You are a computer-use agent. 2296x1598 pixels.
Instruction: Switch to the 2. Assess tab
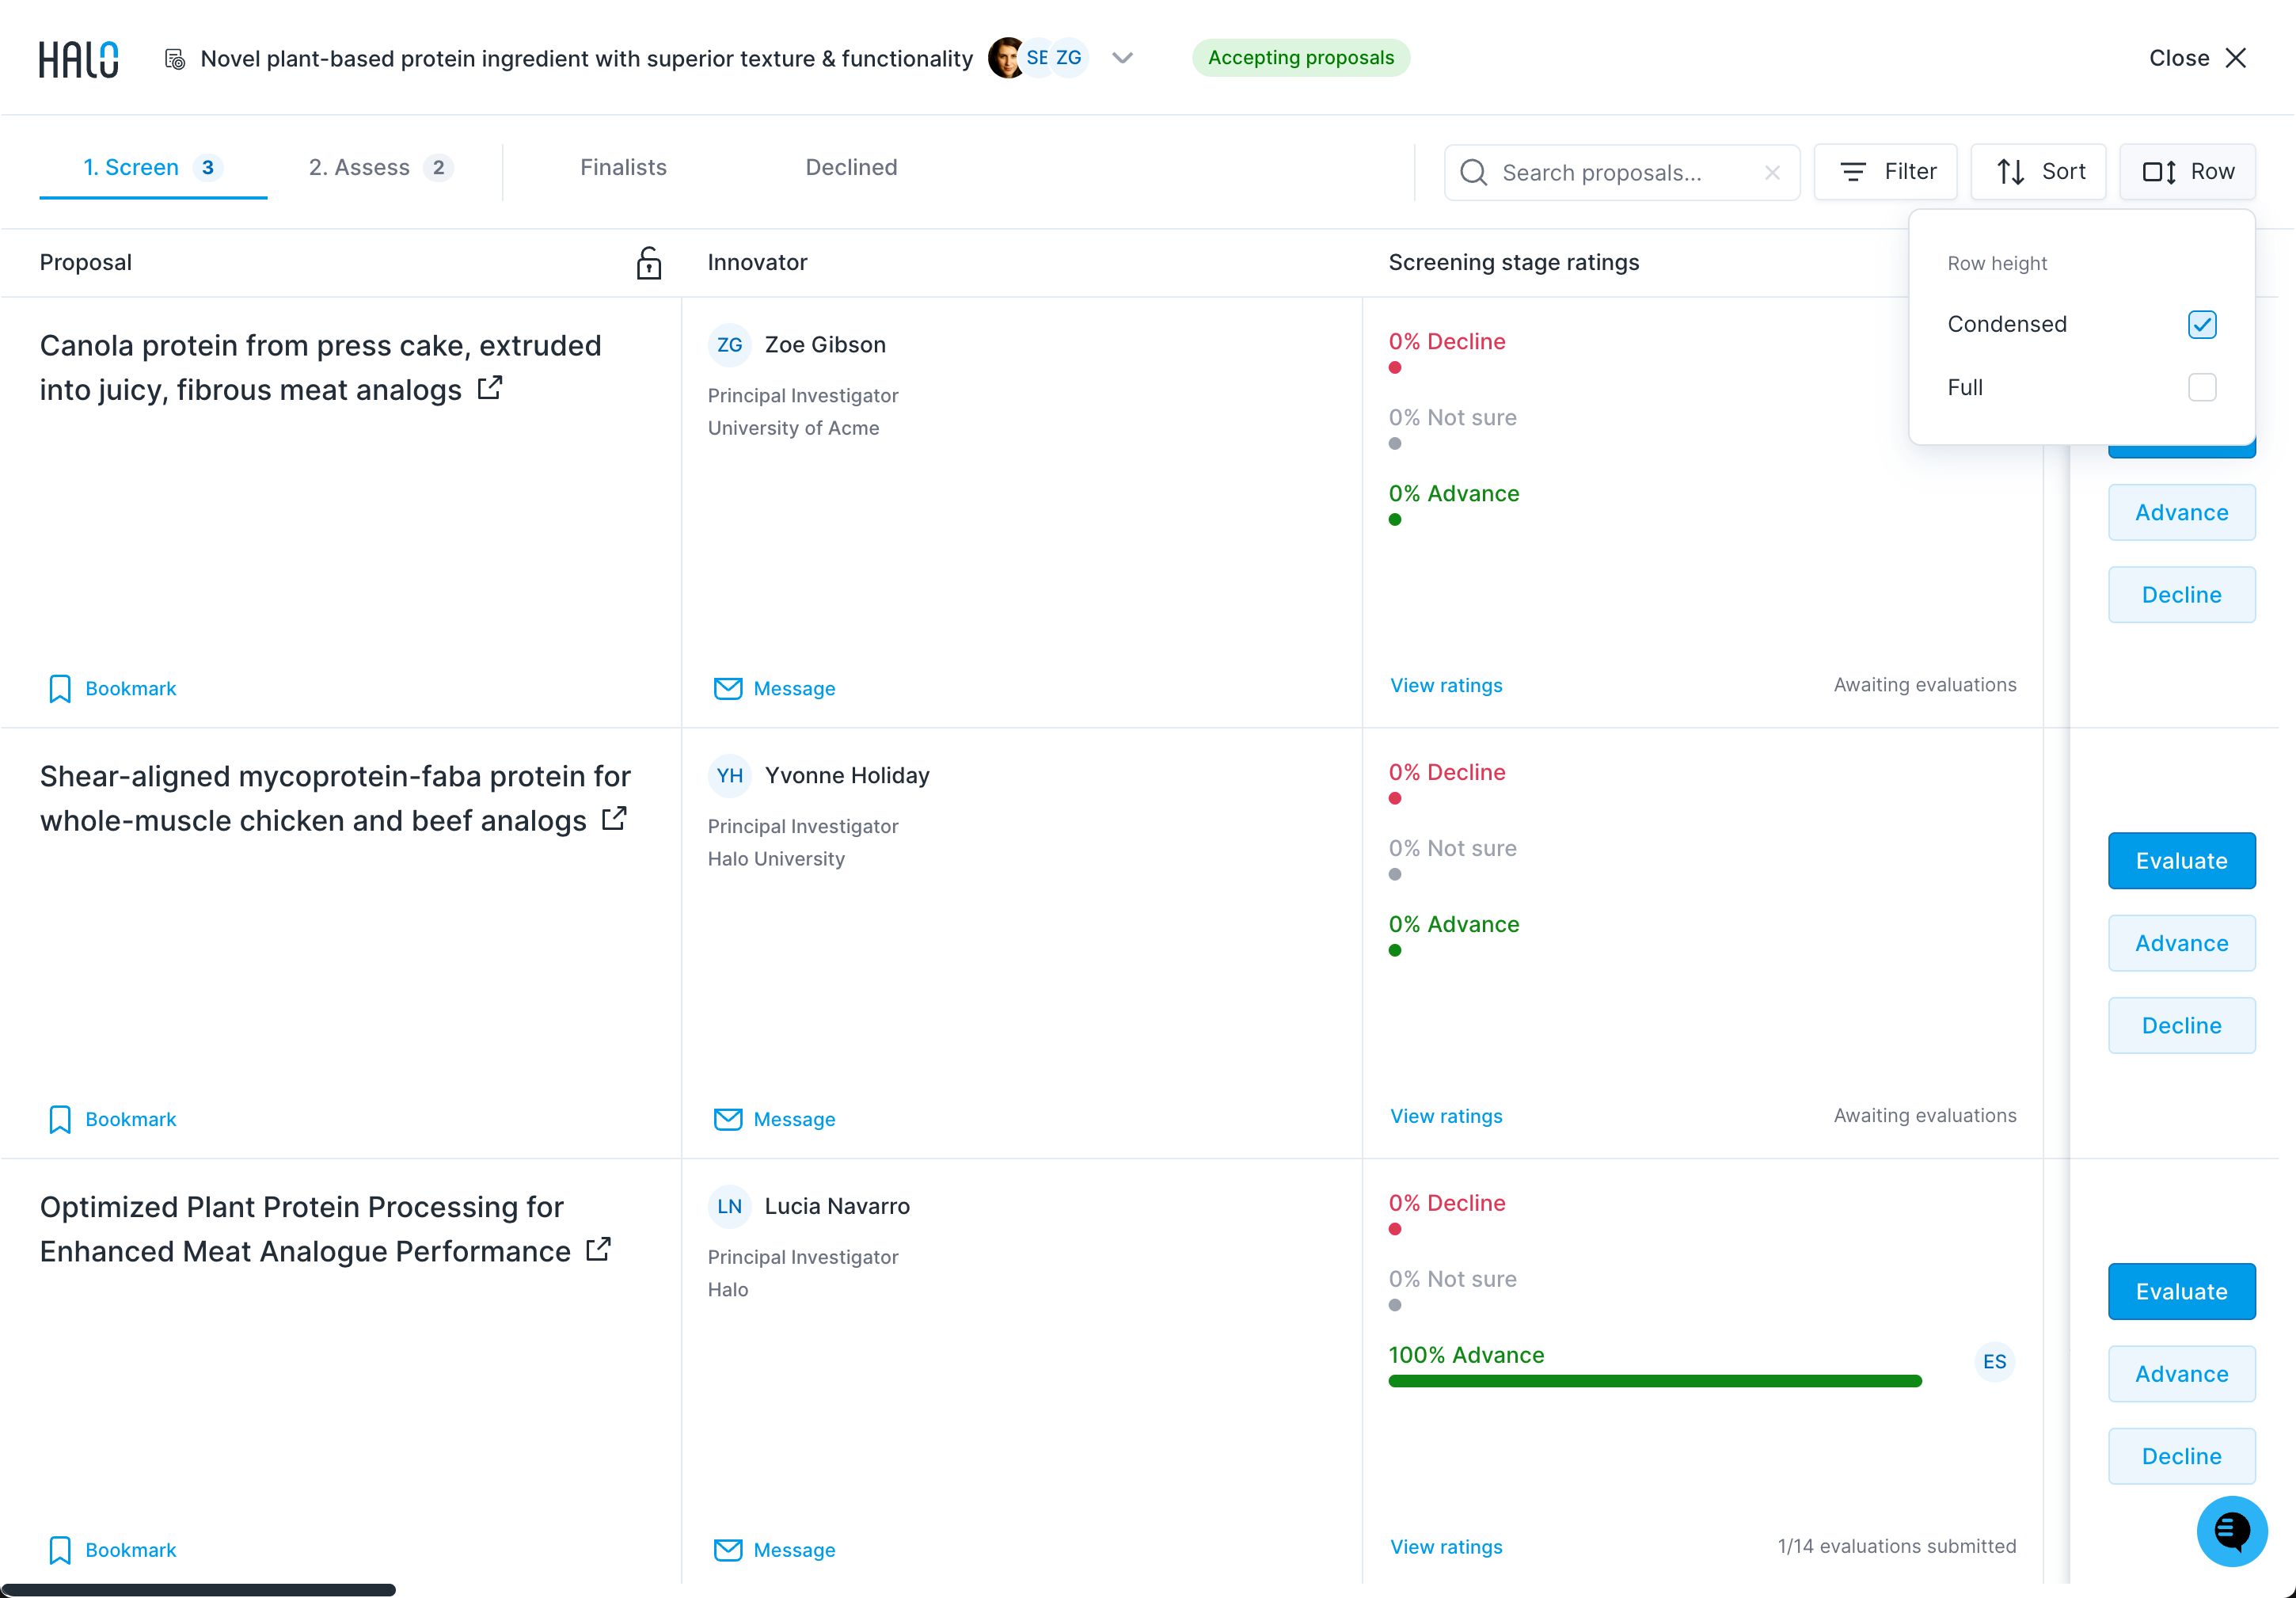(381, 168)
